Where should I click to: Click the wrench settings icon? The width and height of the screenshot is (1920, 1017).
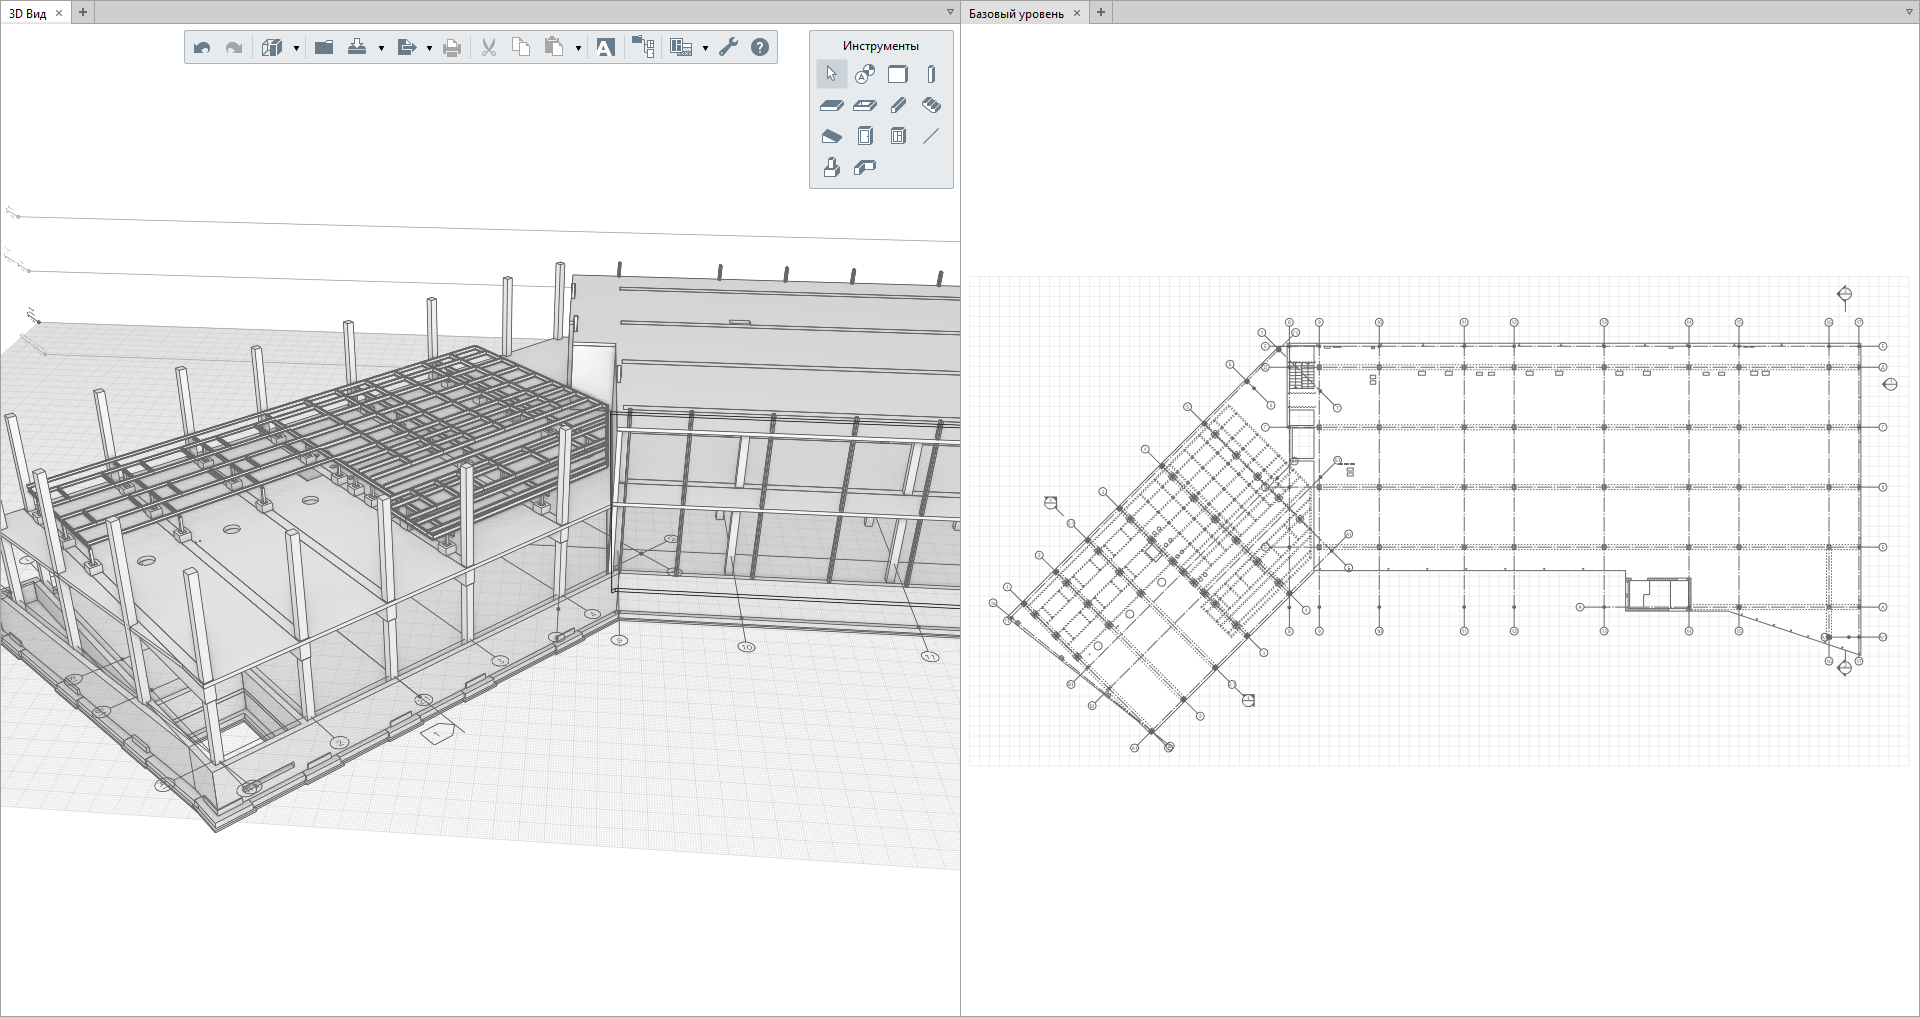pos(728,48)
